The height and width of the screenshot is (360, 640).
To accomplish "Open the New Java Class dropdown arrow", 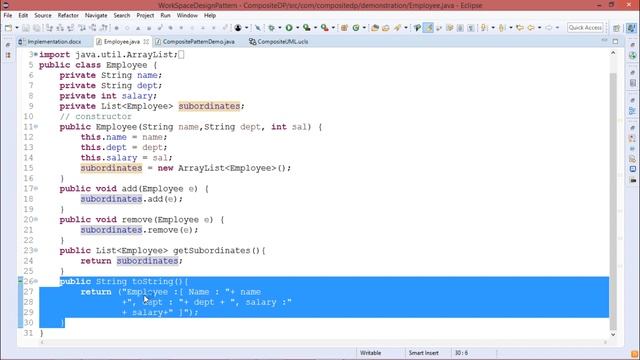I will [364, 28].
